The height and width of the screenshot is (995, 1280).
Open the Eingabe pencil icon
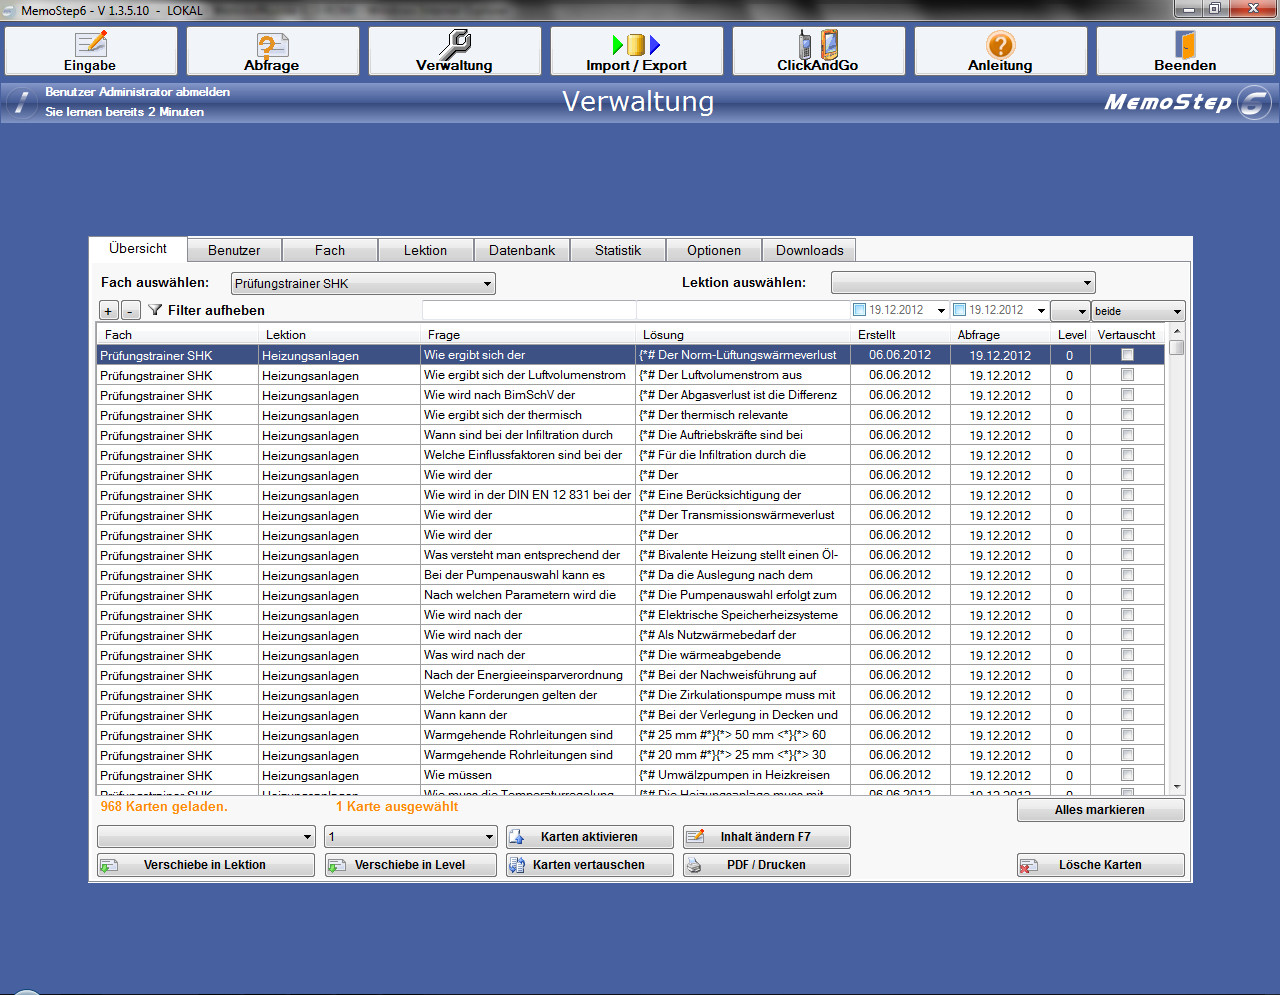coord(91,44)
